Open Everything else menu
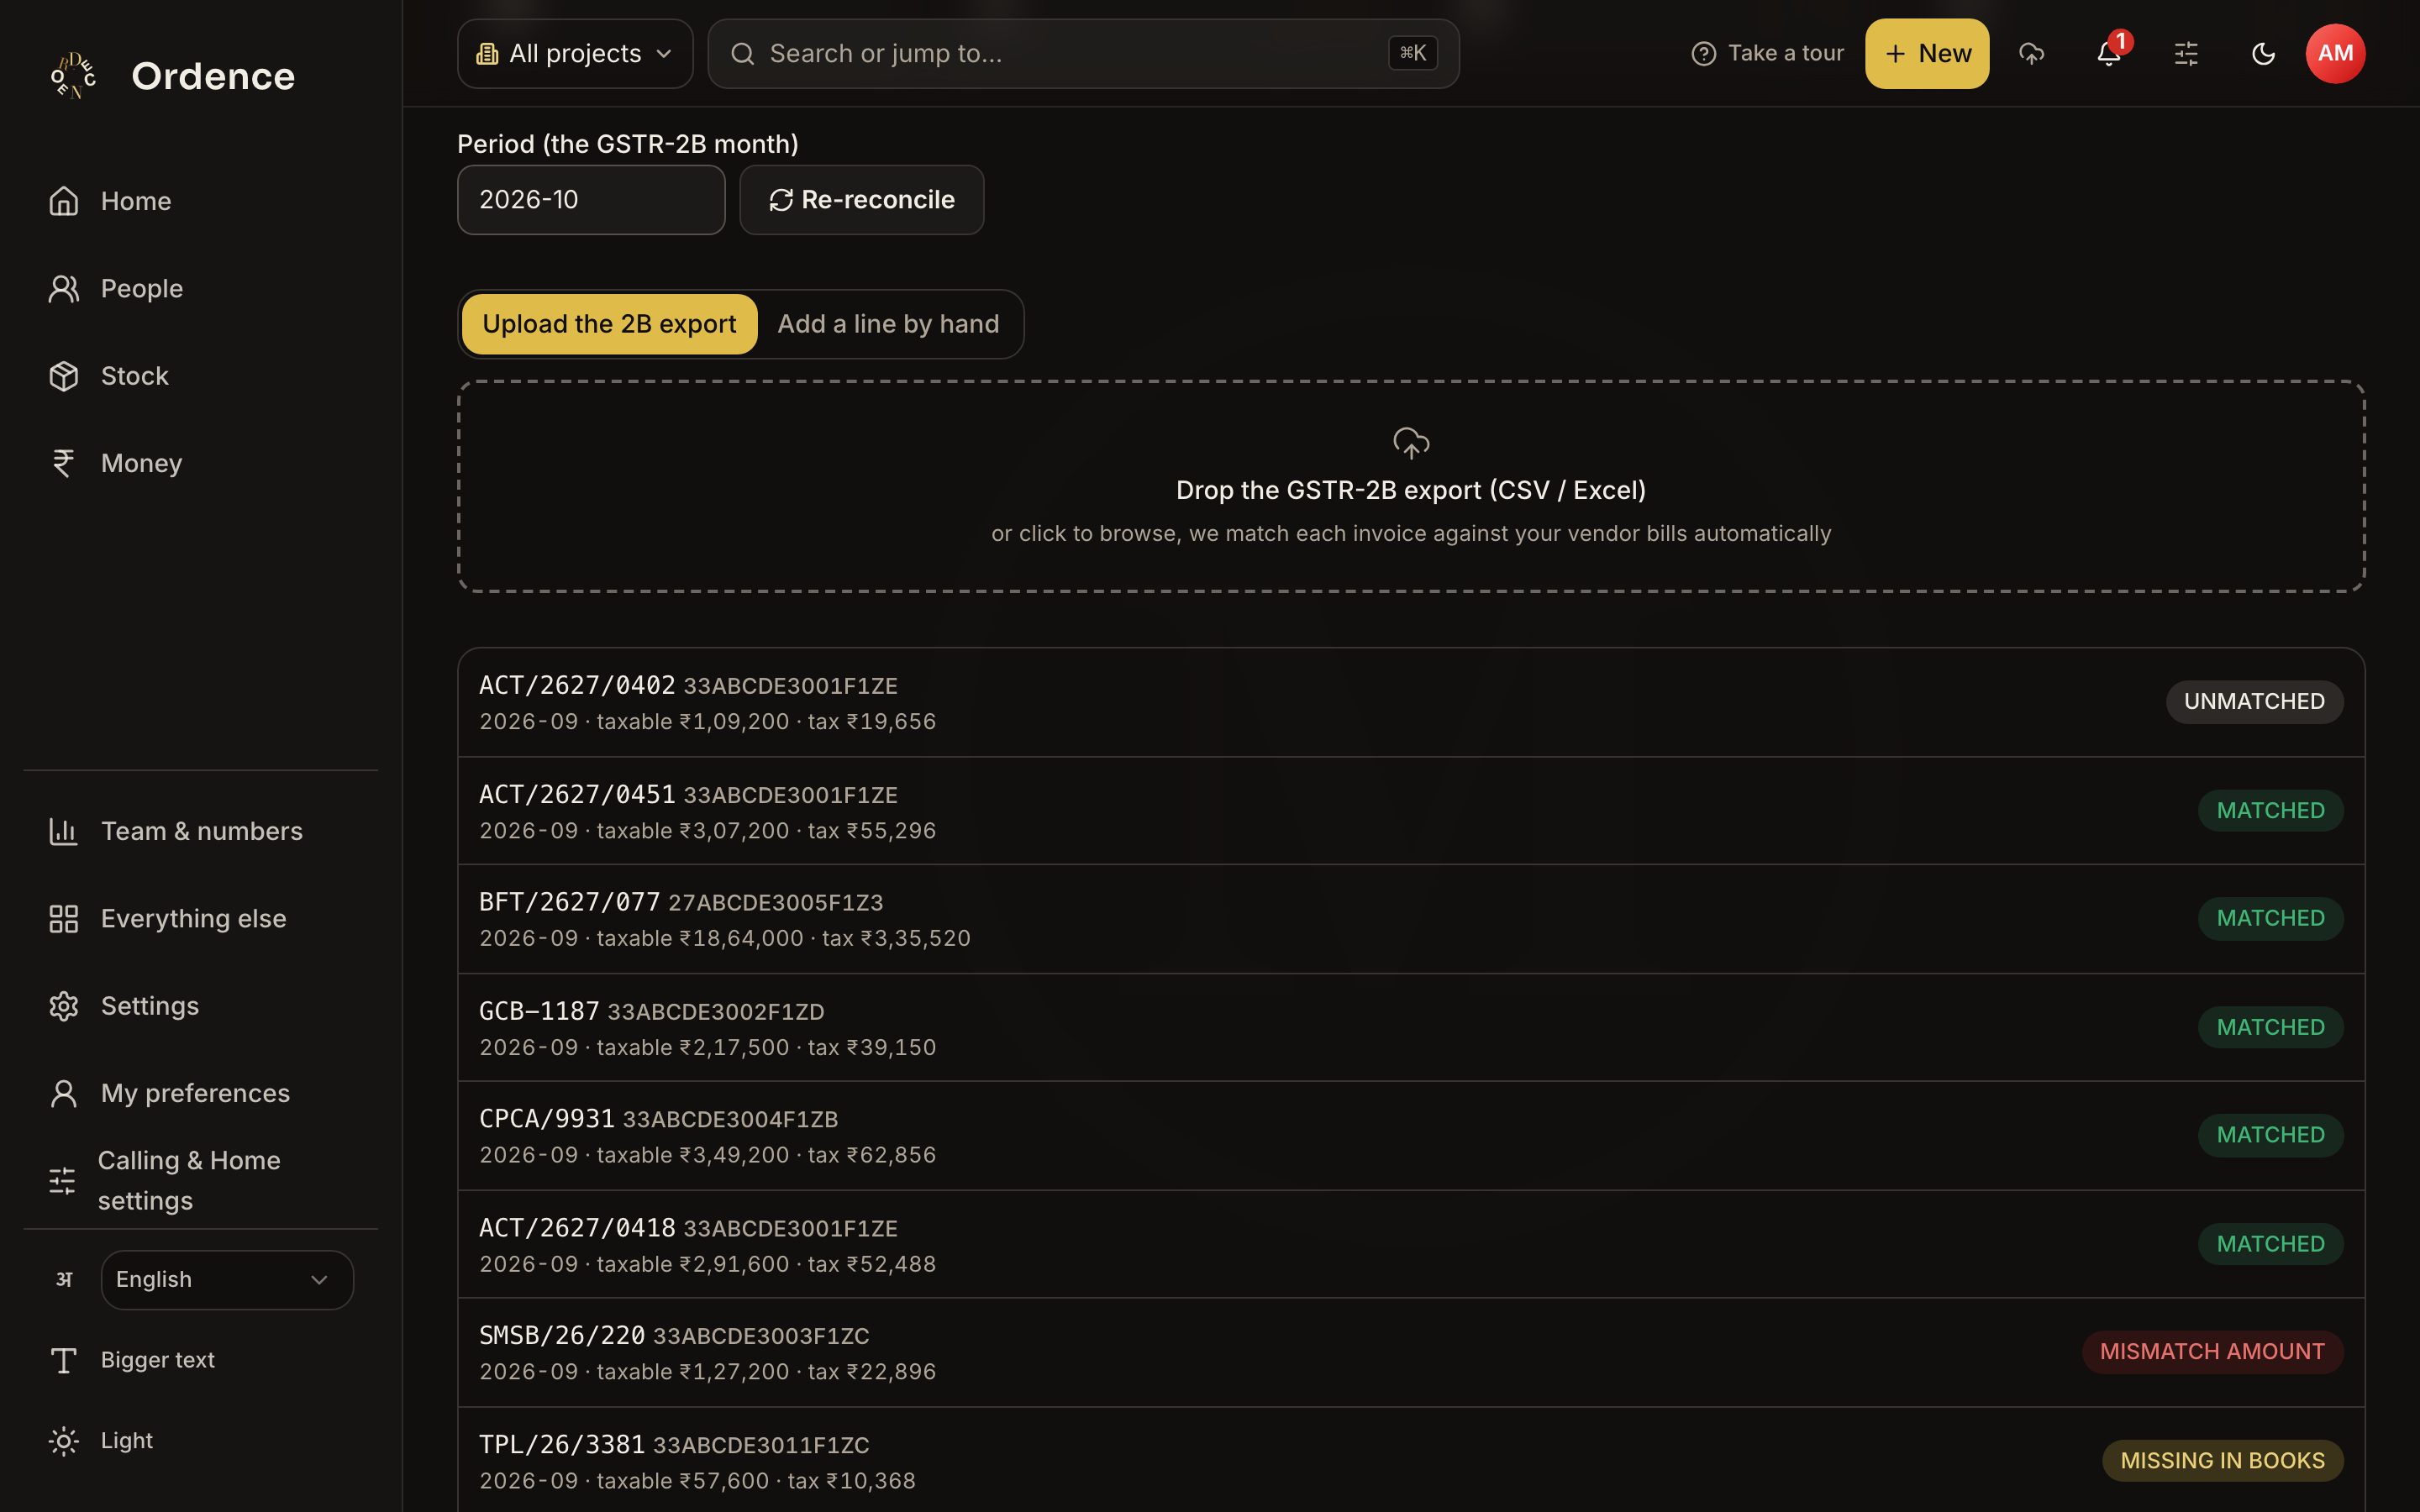Image resolution: width=2420 pixels, height=1512 pixels. [x=200, y=918]
